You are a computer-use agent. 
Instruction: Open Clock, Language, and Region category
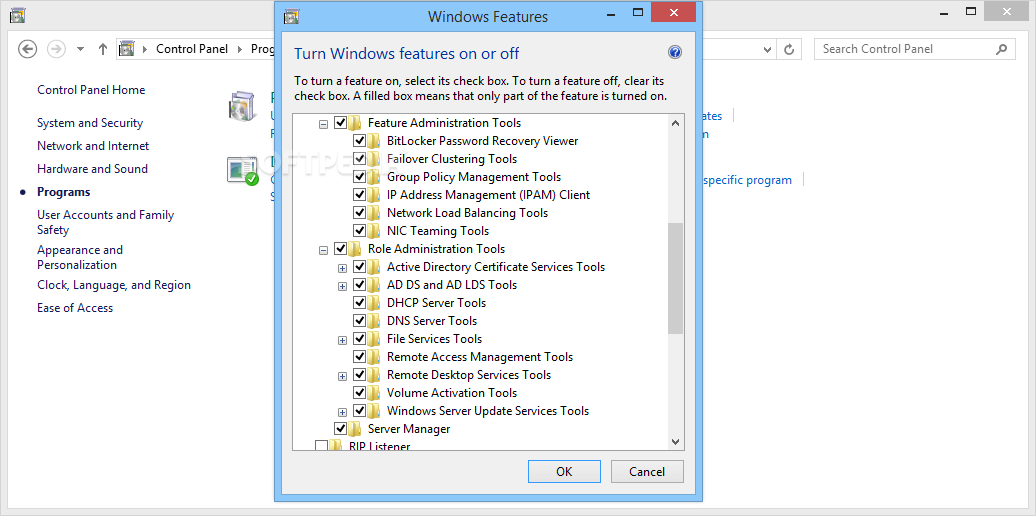pyautogui.click(x=114, y=285)
